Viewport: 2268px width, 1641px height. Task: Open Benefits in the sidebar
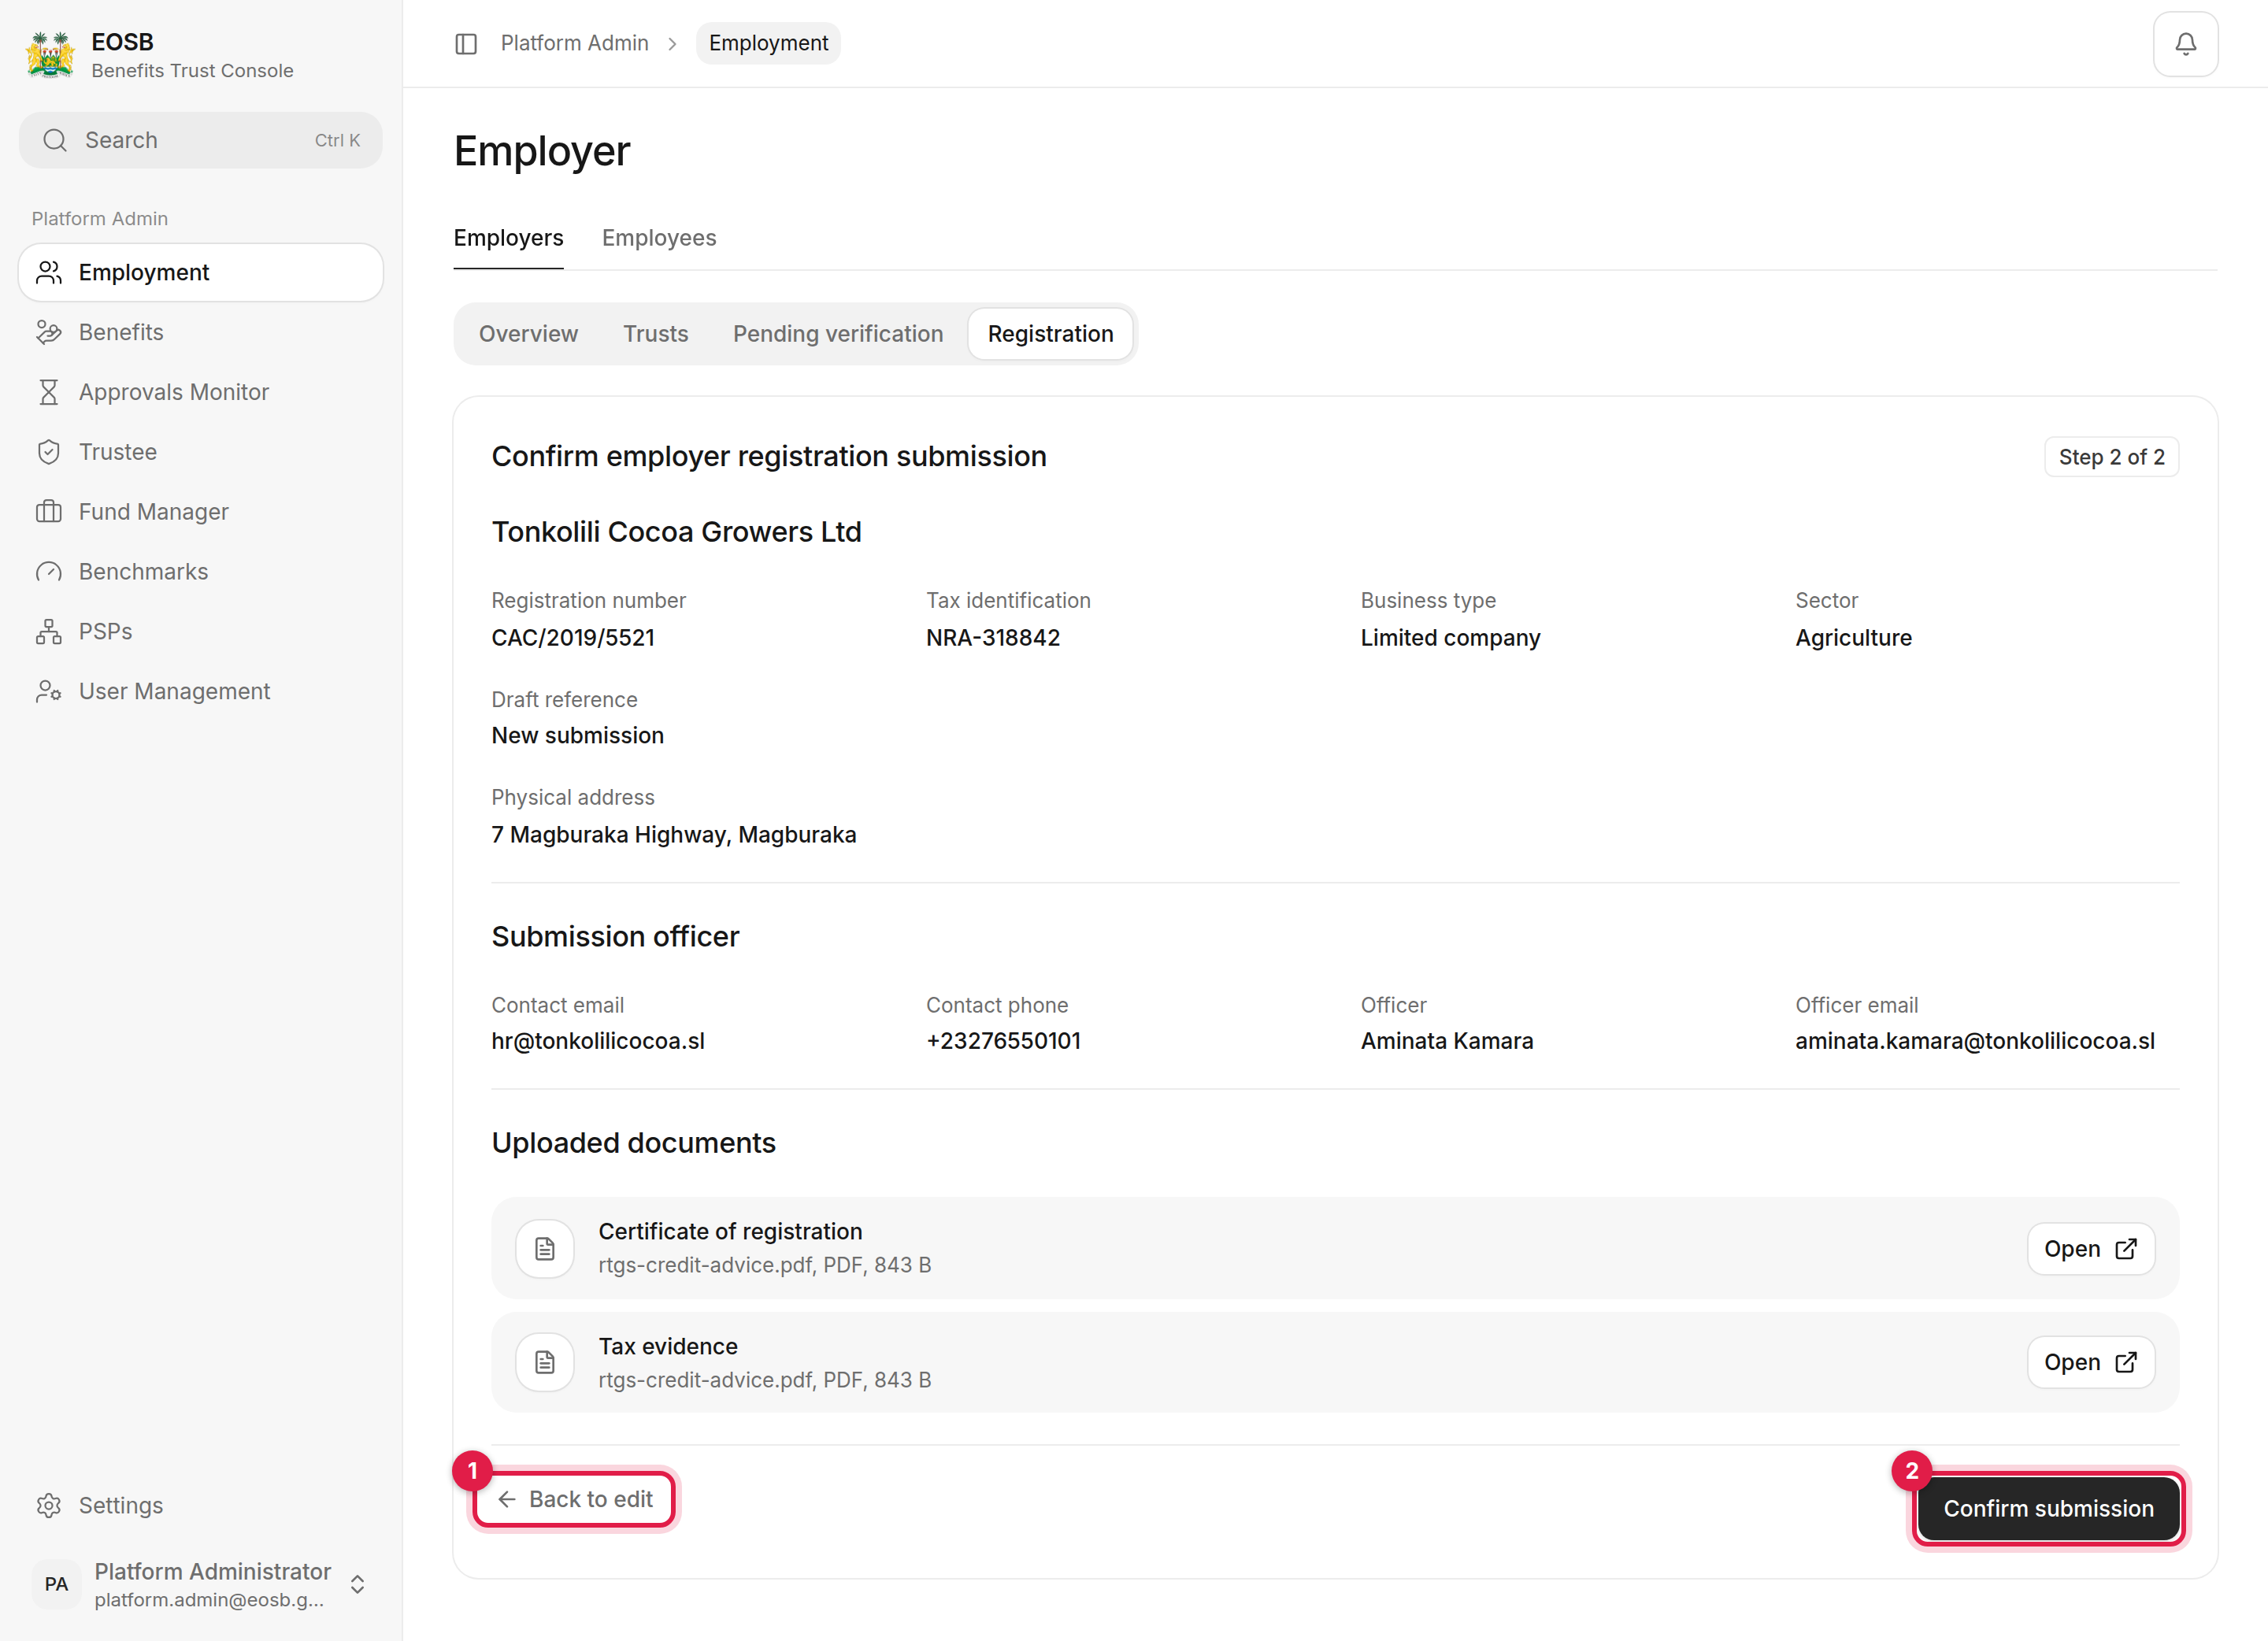click(x=200, y=332)
